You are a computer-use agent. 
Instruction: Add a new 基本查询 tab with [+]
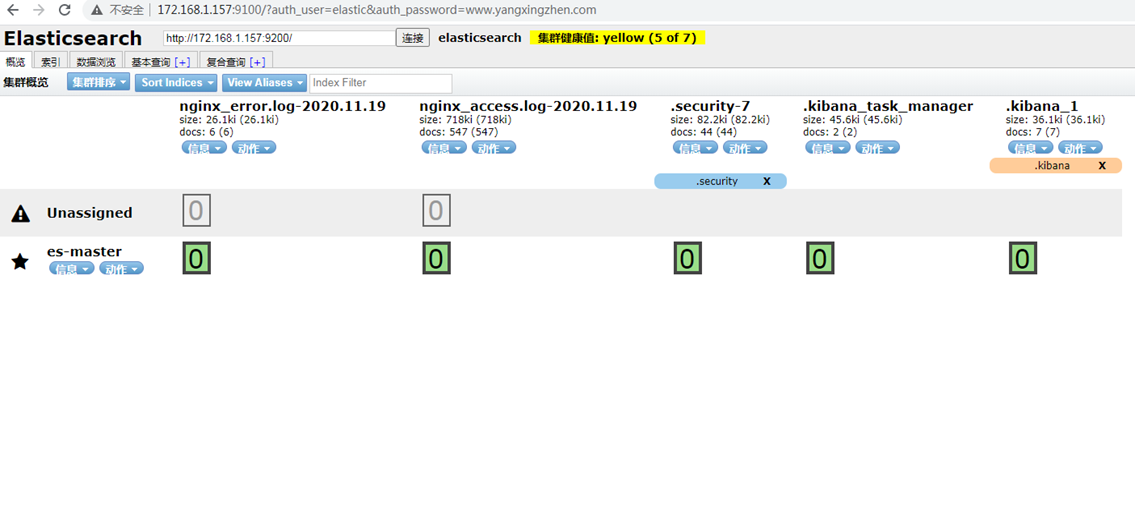coord(182,62)
